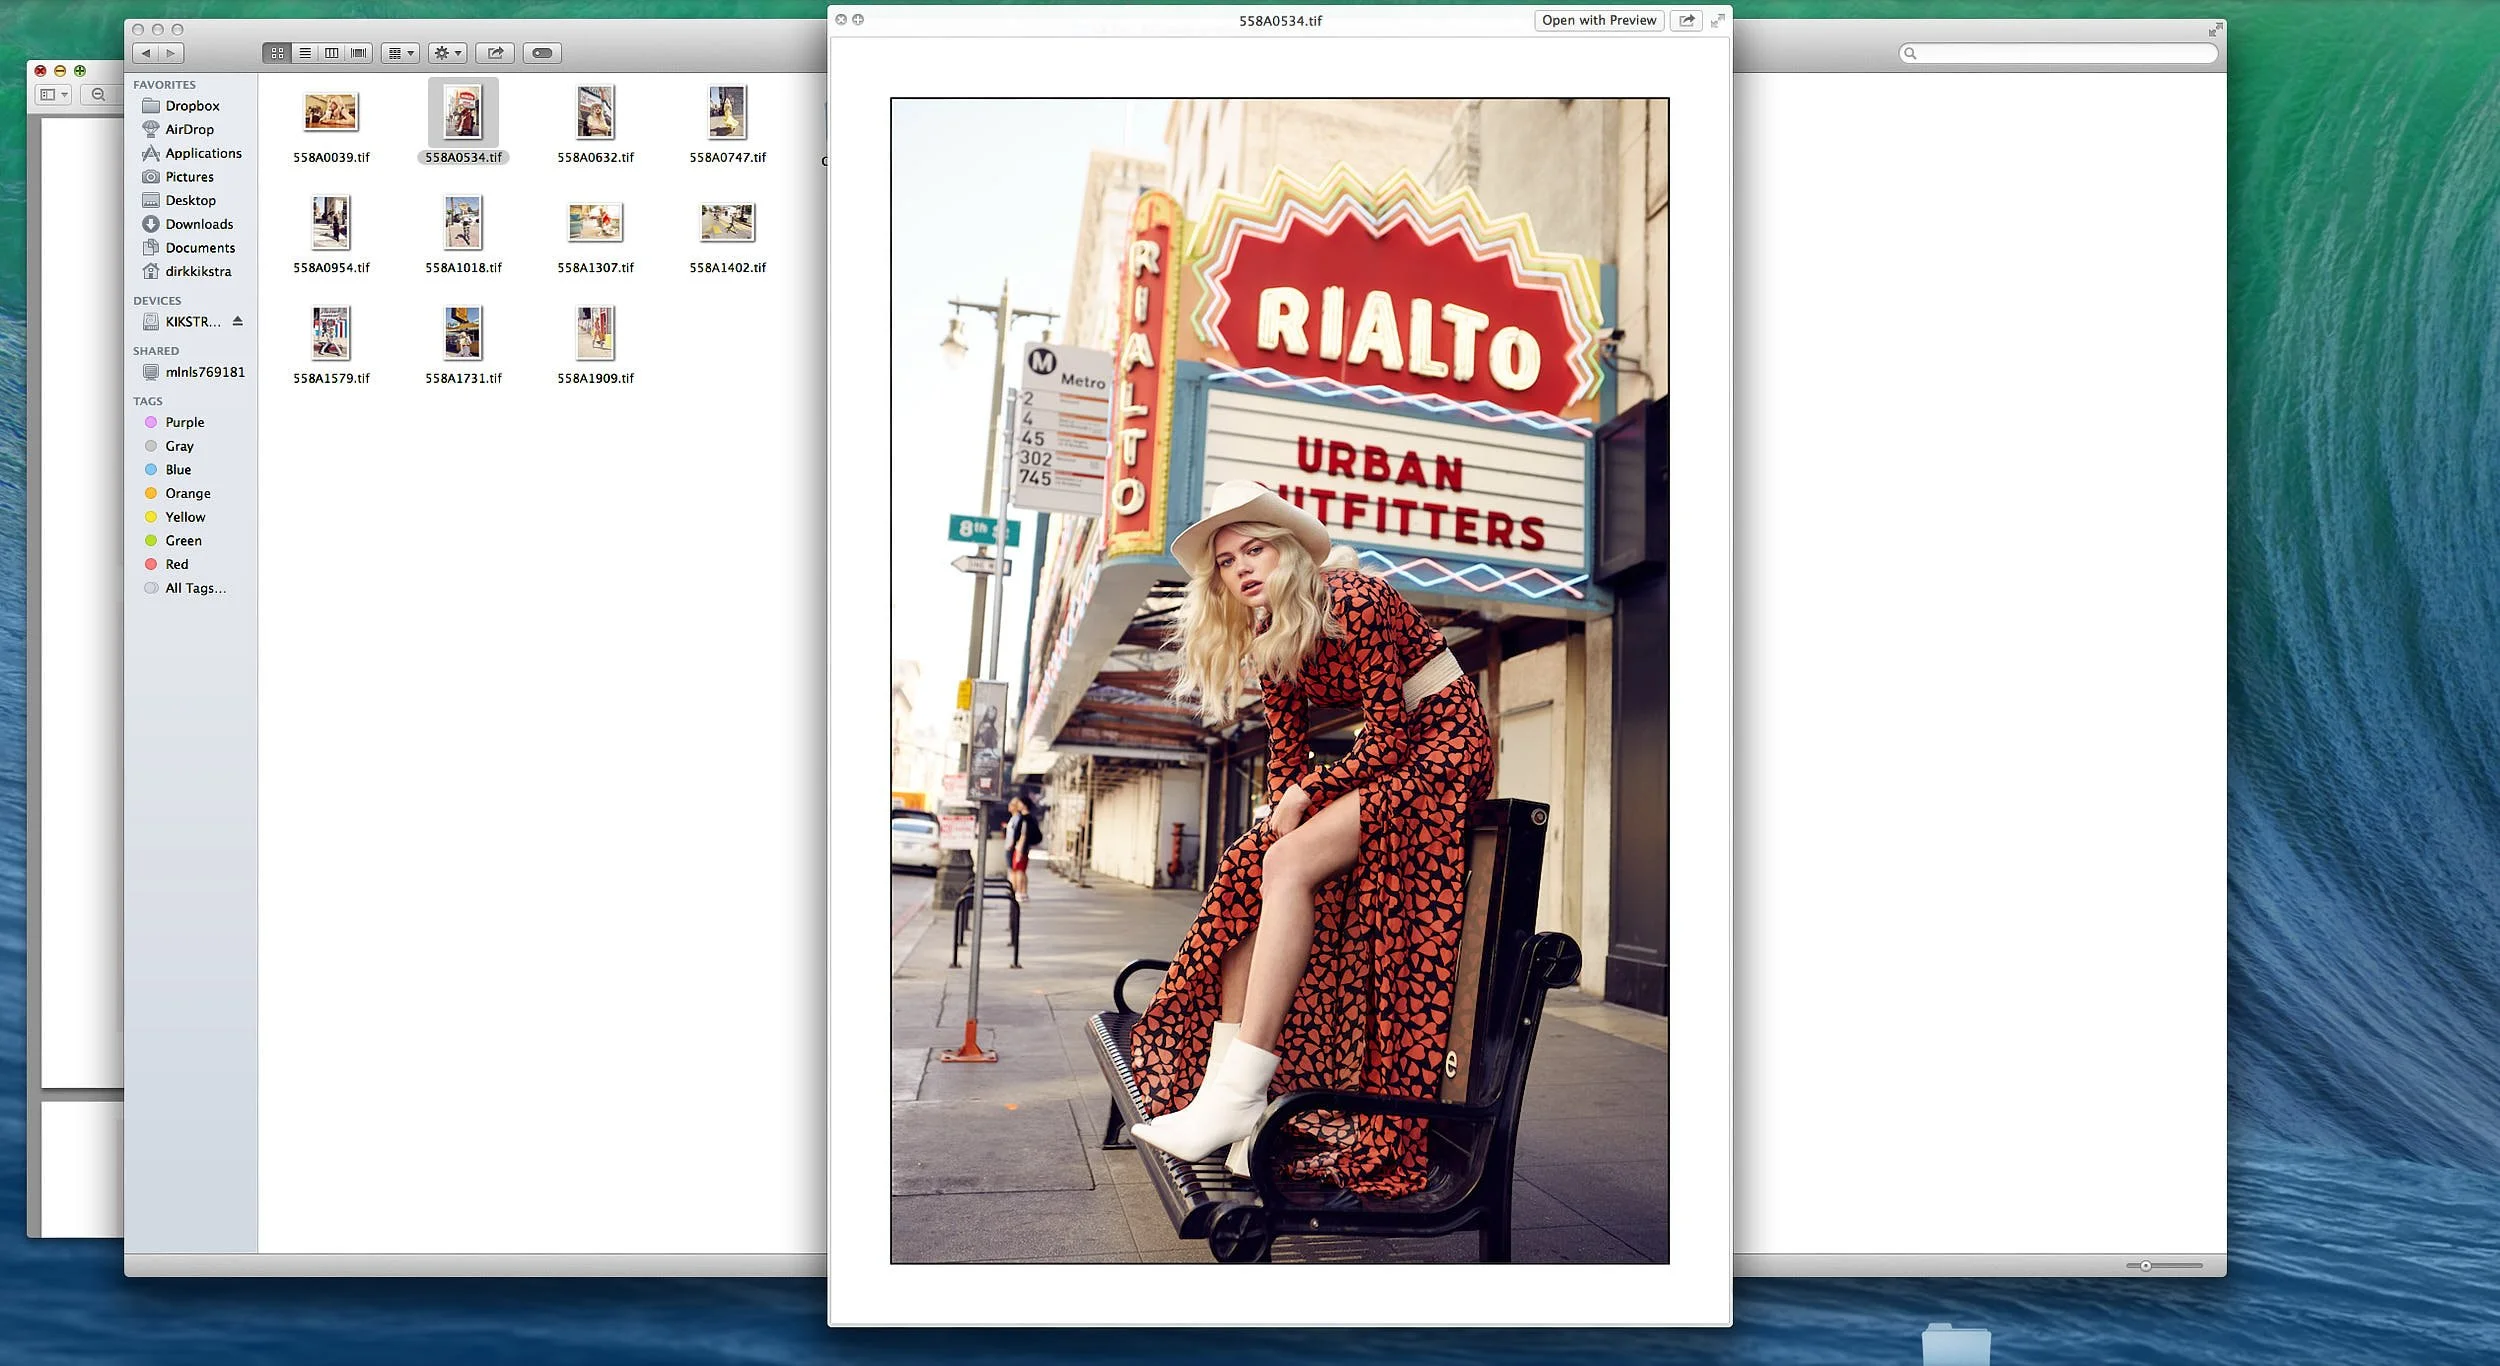Toggle the tag edit control on the toolbar
This screenshot has width=2500, height=1366.
(542, 52)
